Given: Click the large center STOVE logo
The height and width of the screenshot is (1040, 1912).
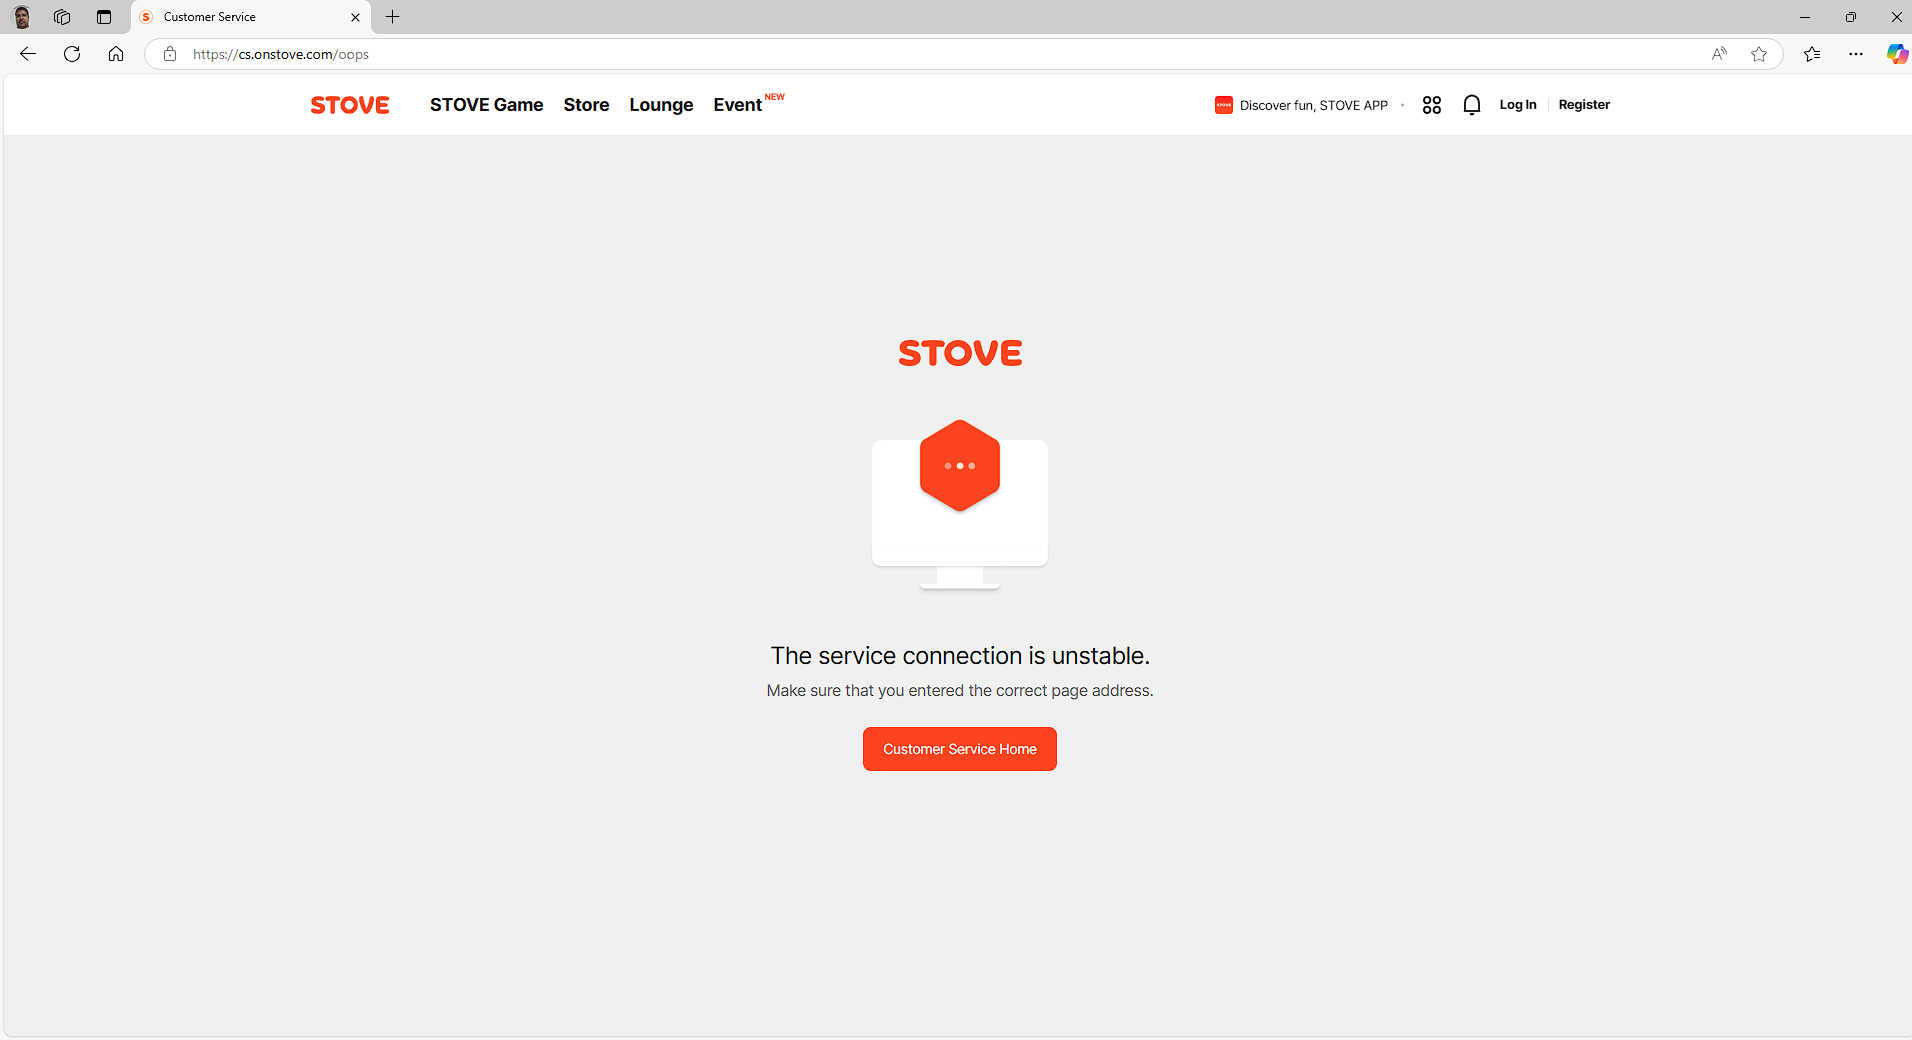Looking at the screenshot, I should tap(960, 353).
